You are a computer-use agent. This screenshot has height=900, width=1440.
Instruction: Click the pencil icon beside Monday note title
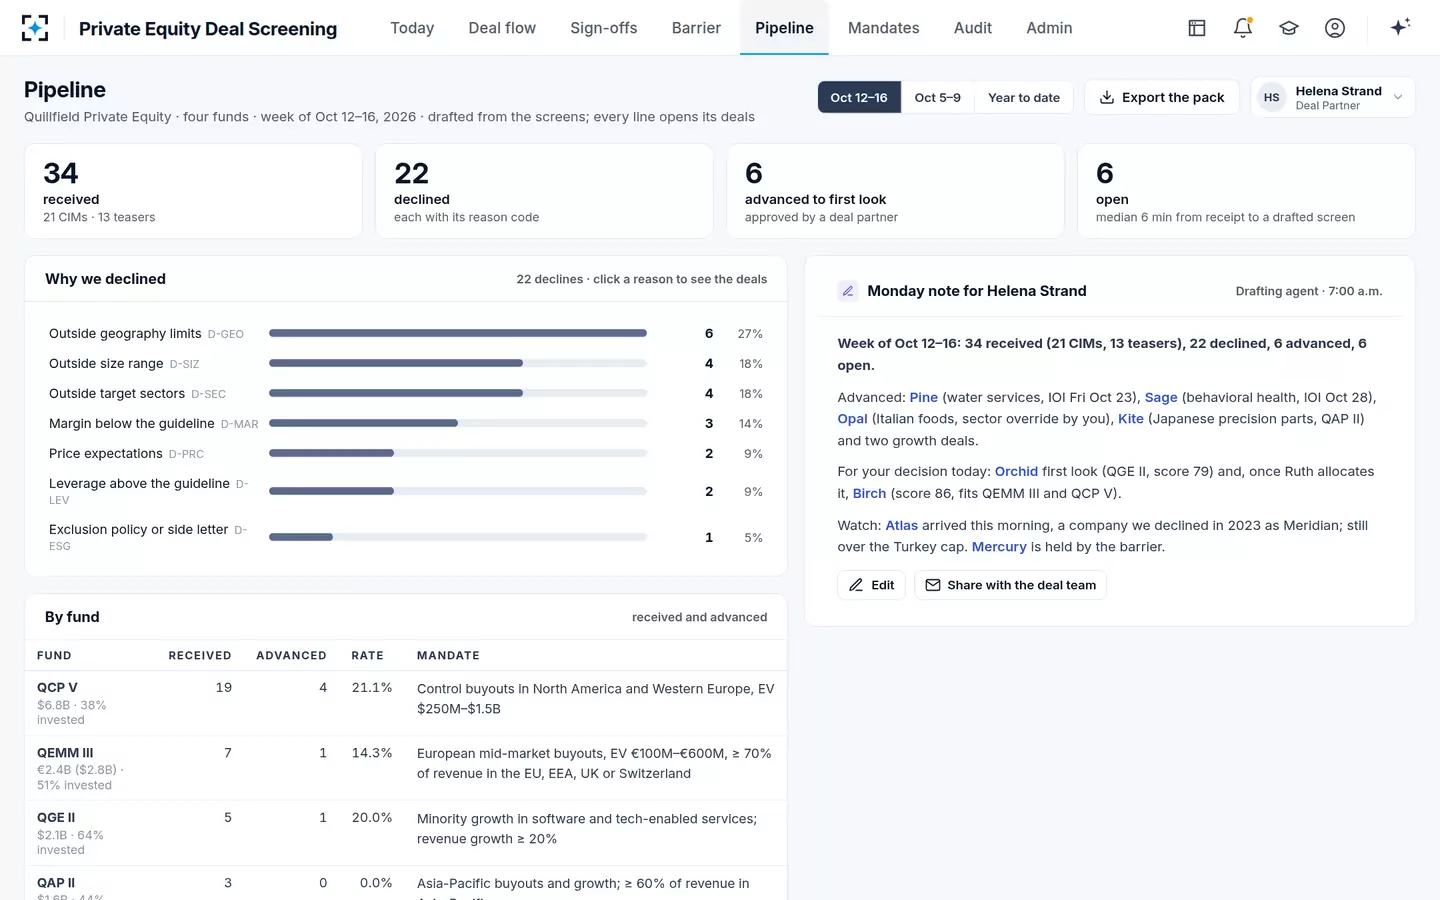click(x=848, y=291)
